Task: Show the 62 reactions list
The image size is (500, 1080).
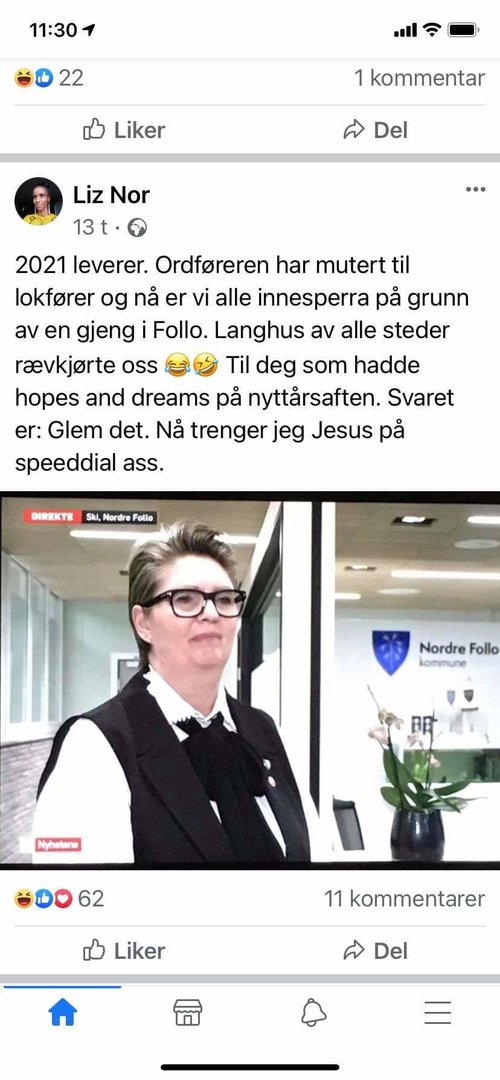Action: point(59,898)
